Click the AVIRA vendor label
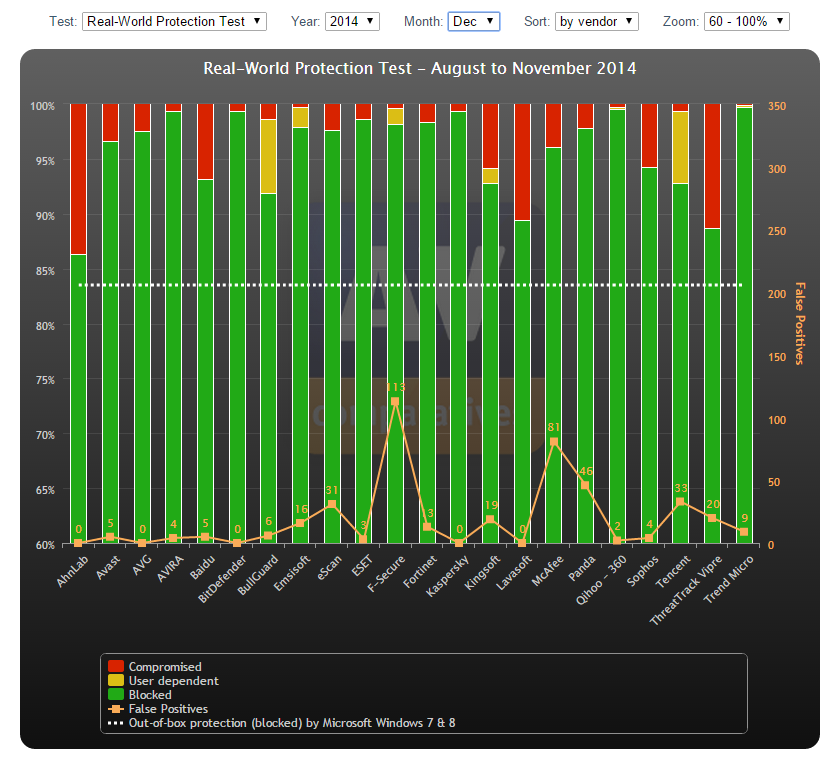This screenshot has height=758, width=833. tap(170, 568)
